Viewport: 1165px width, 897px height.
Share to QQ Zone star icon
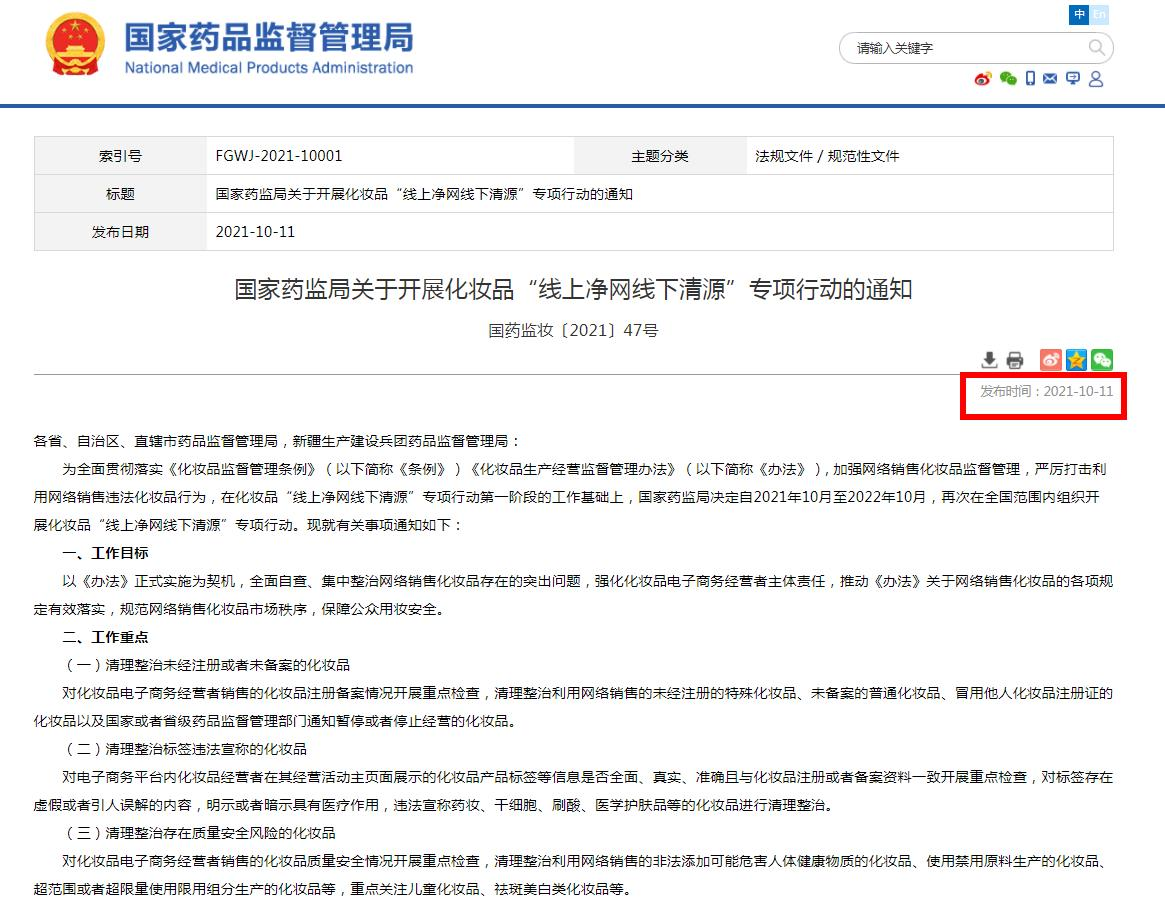(1076, 360)
